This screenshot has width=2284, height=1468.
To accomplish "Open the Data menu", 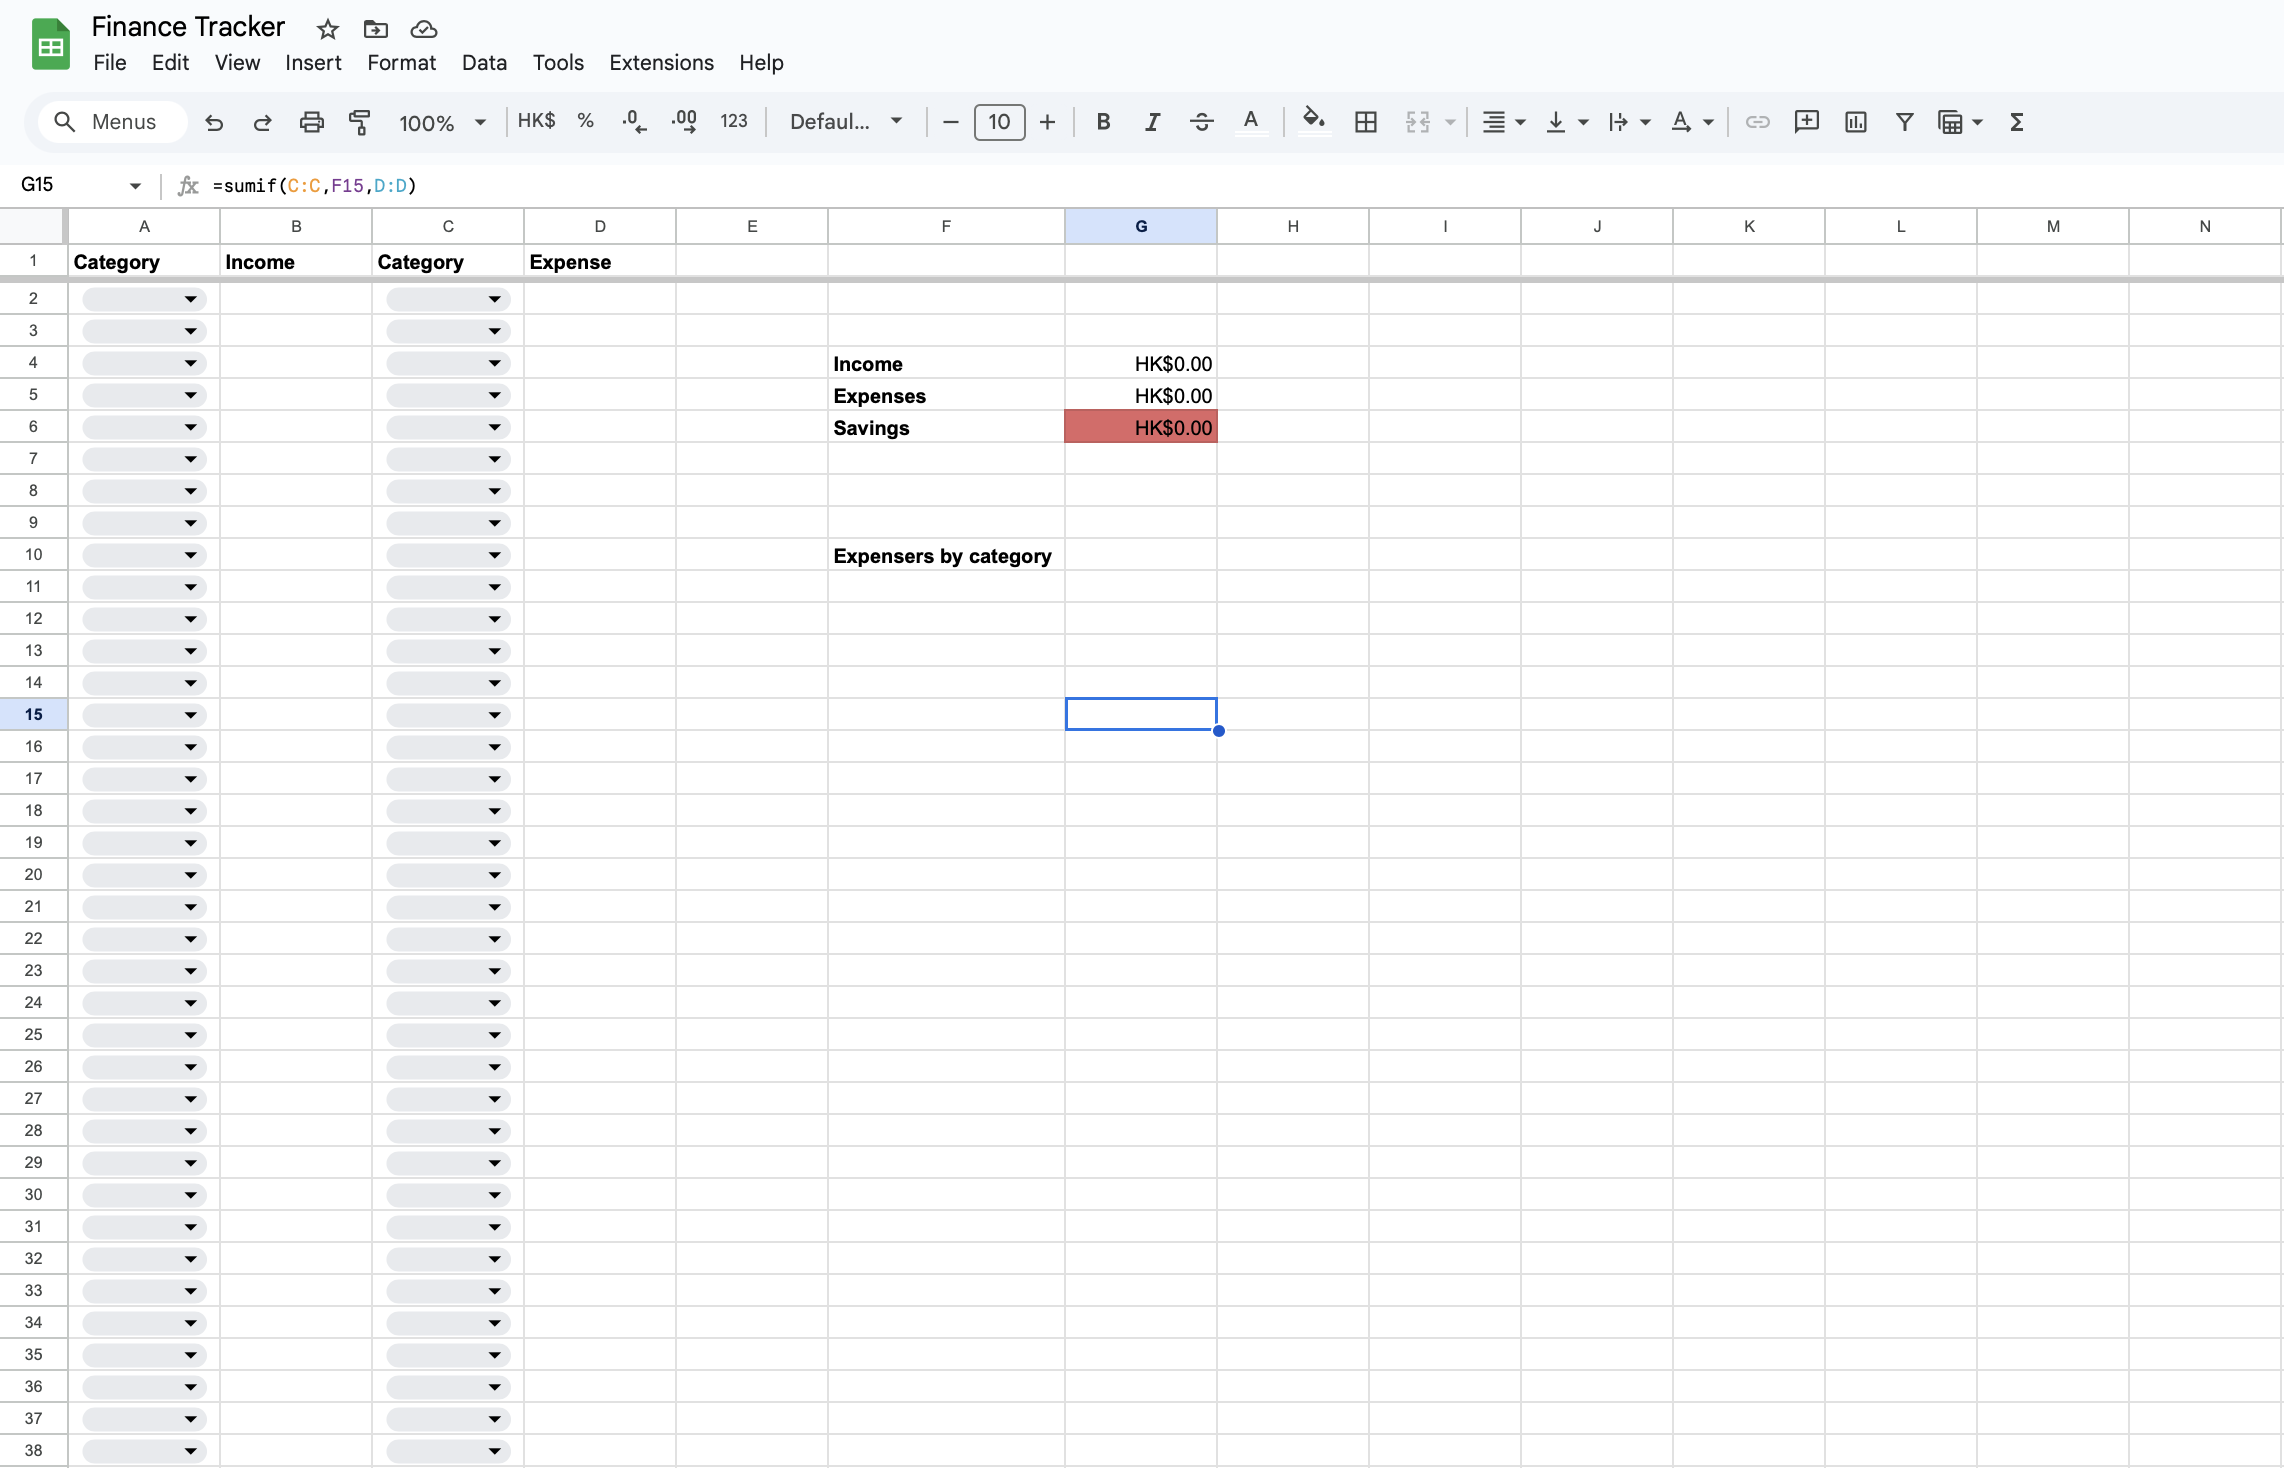I will [484, 63].
